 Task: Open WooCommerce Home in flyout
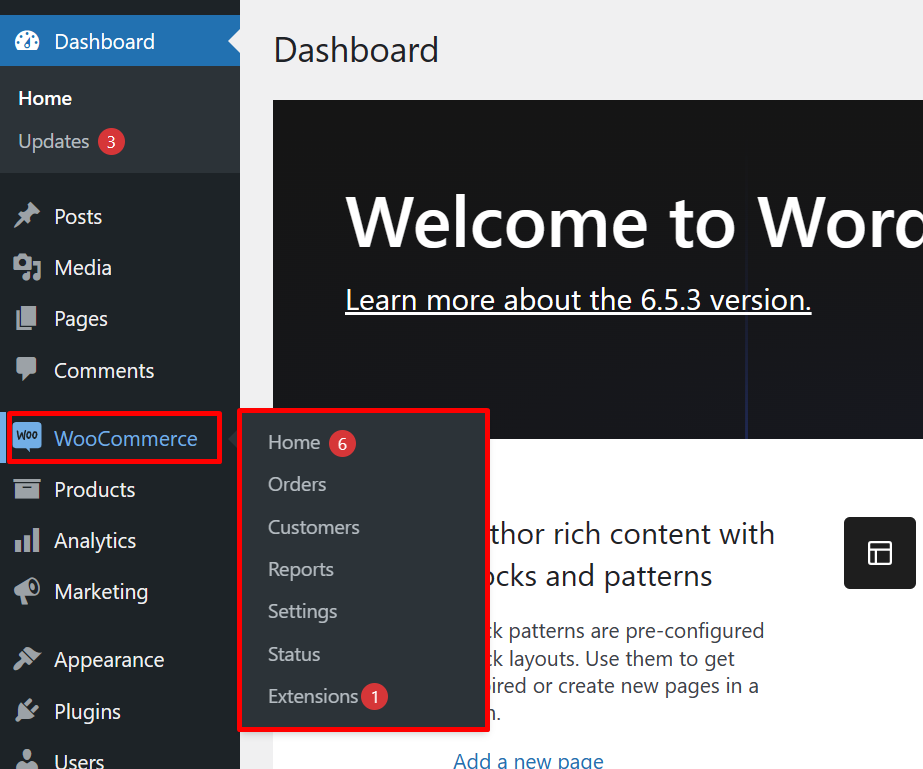[294, 443]
